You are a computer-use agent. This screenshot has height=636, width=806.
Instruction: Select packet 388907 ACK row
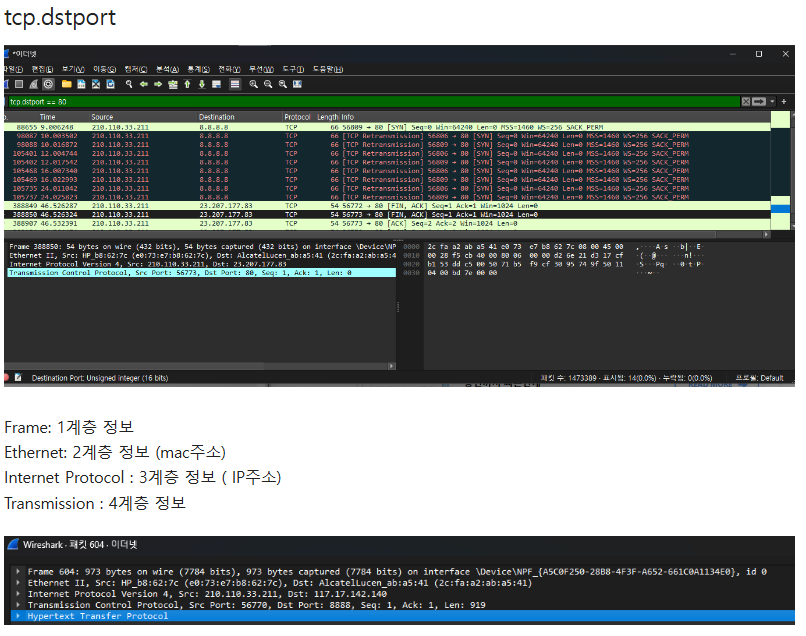click(387, 224)
